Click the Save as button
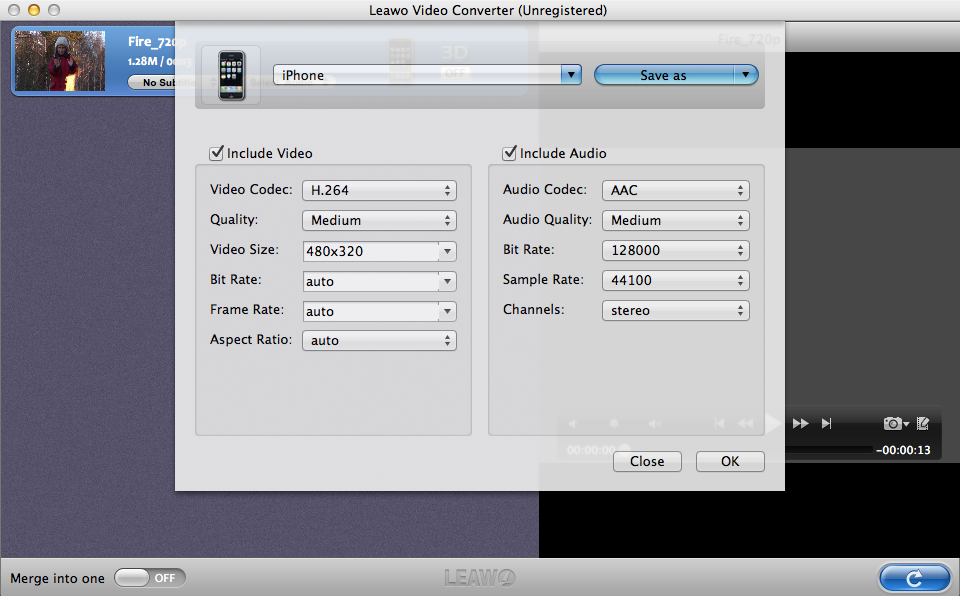This screenshot has width=960, height=596. coord(664,75)
